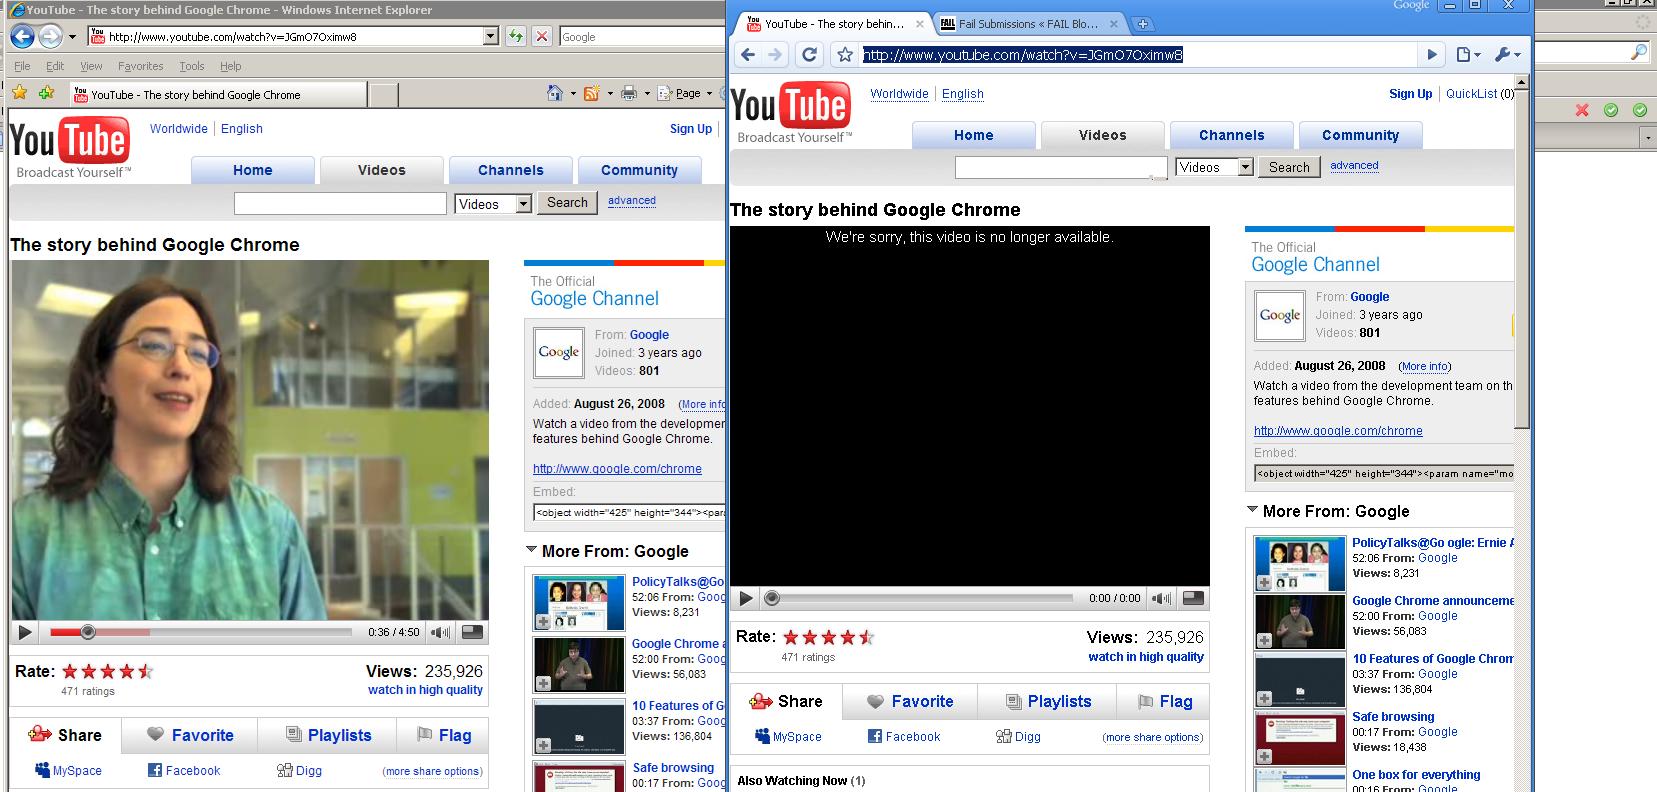Open the Print options dropdown arrow in IE
Screen dimensions: 1657x792
(646, 94)
